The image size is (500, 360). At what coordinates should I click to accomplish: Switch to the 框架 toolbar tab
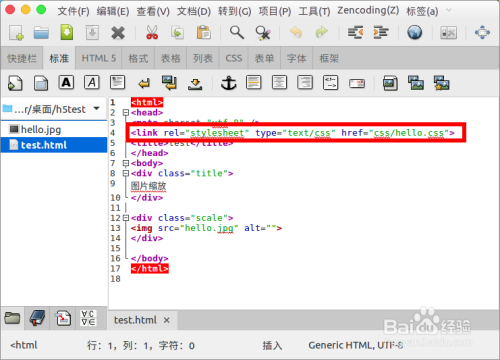(329, 58)
